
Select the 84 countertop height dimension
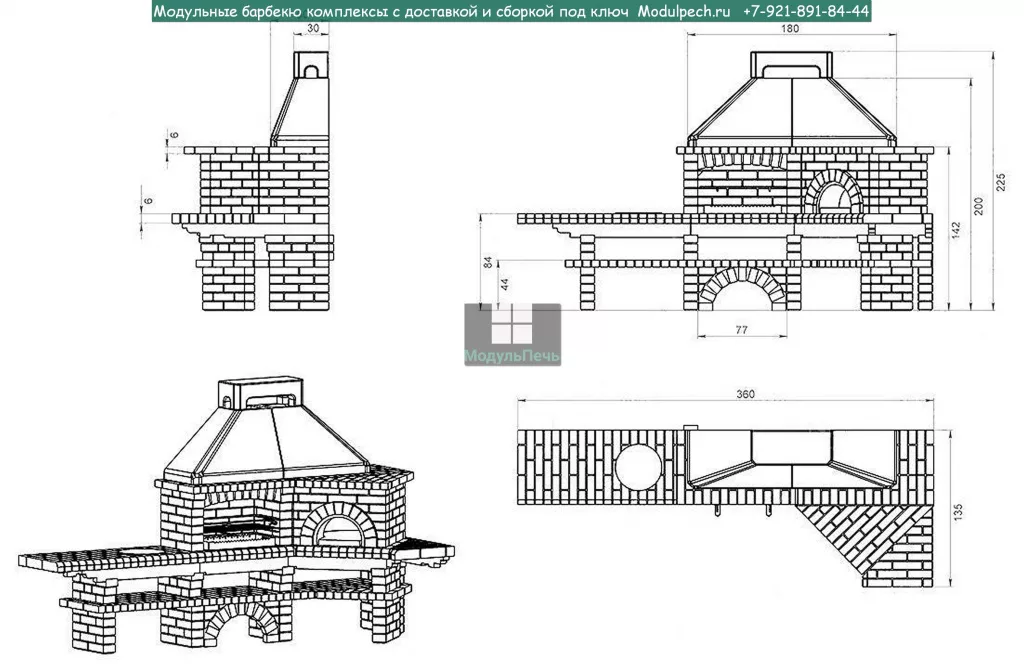(x=488, y=262)
